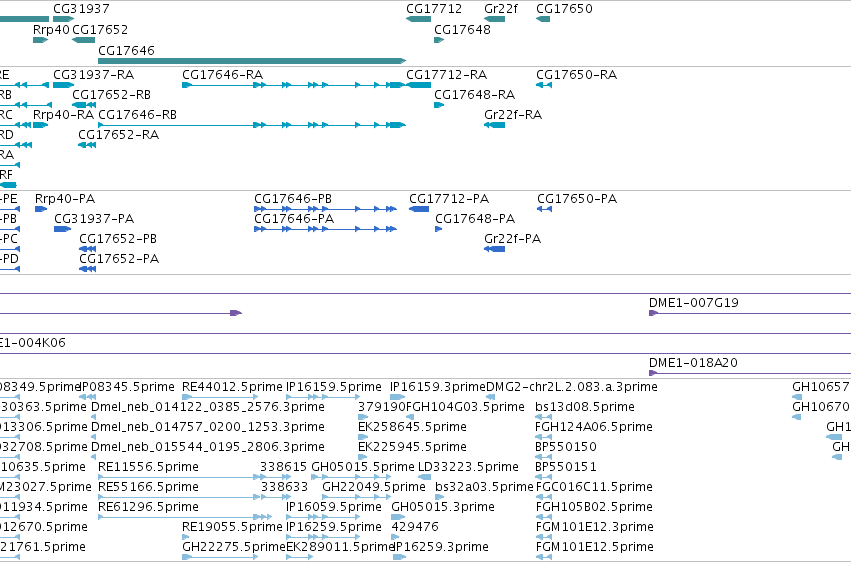The height and width of the screenshot is (562, 851).
Task: Click EST GH05015.3prime
Action: [x=398, y=518]
